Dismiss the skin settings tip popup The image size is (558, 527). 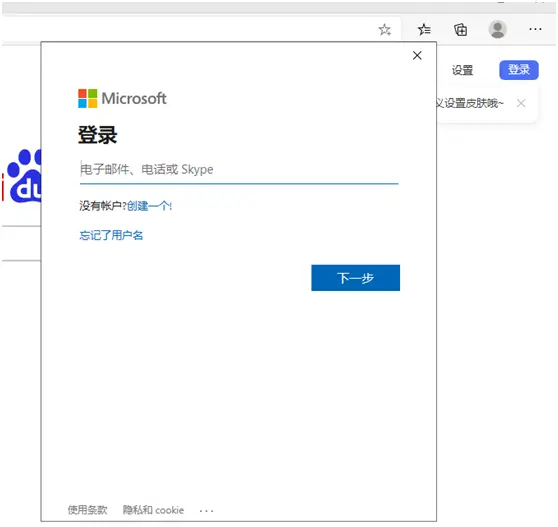tap(521, 103)
